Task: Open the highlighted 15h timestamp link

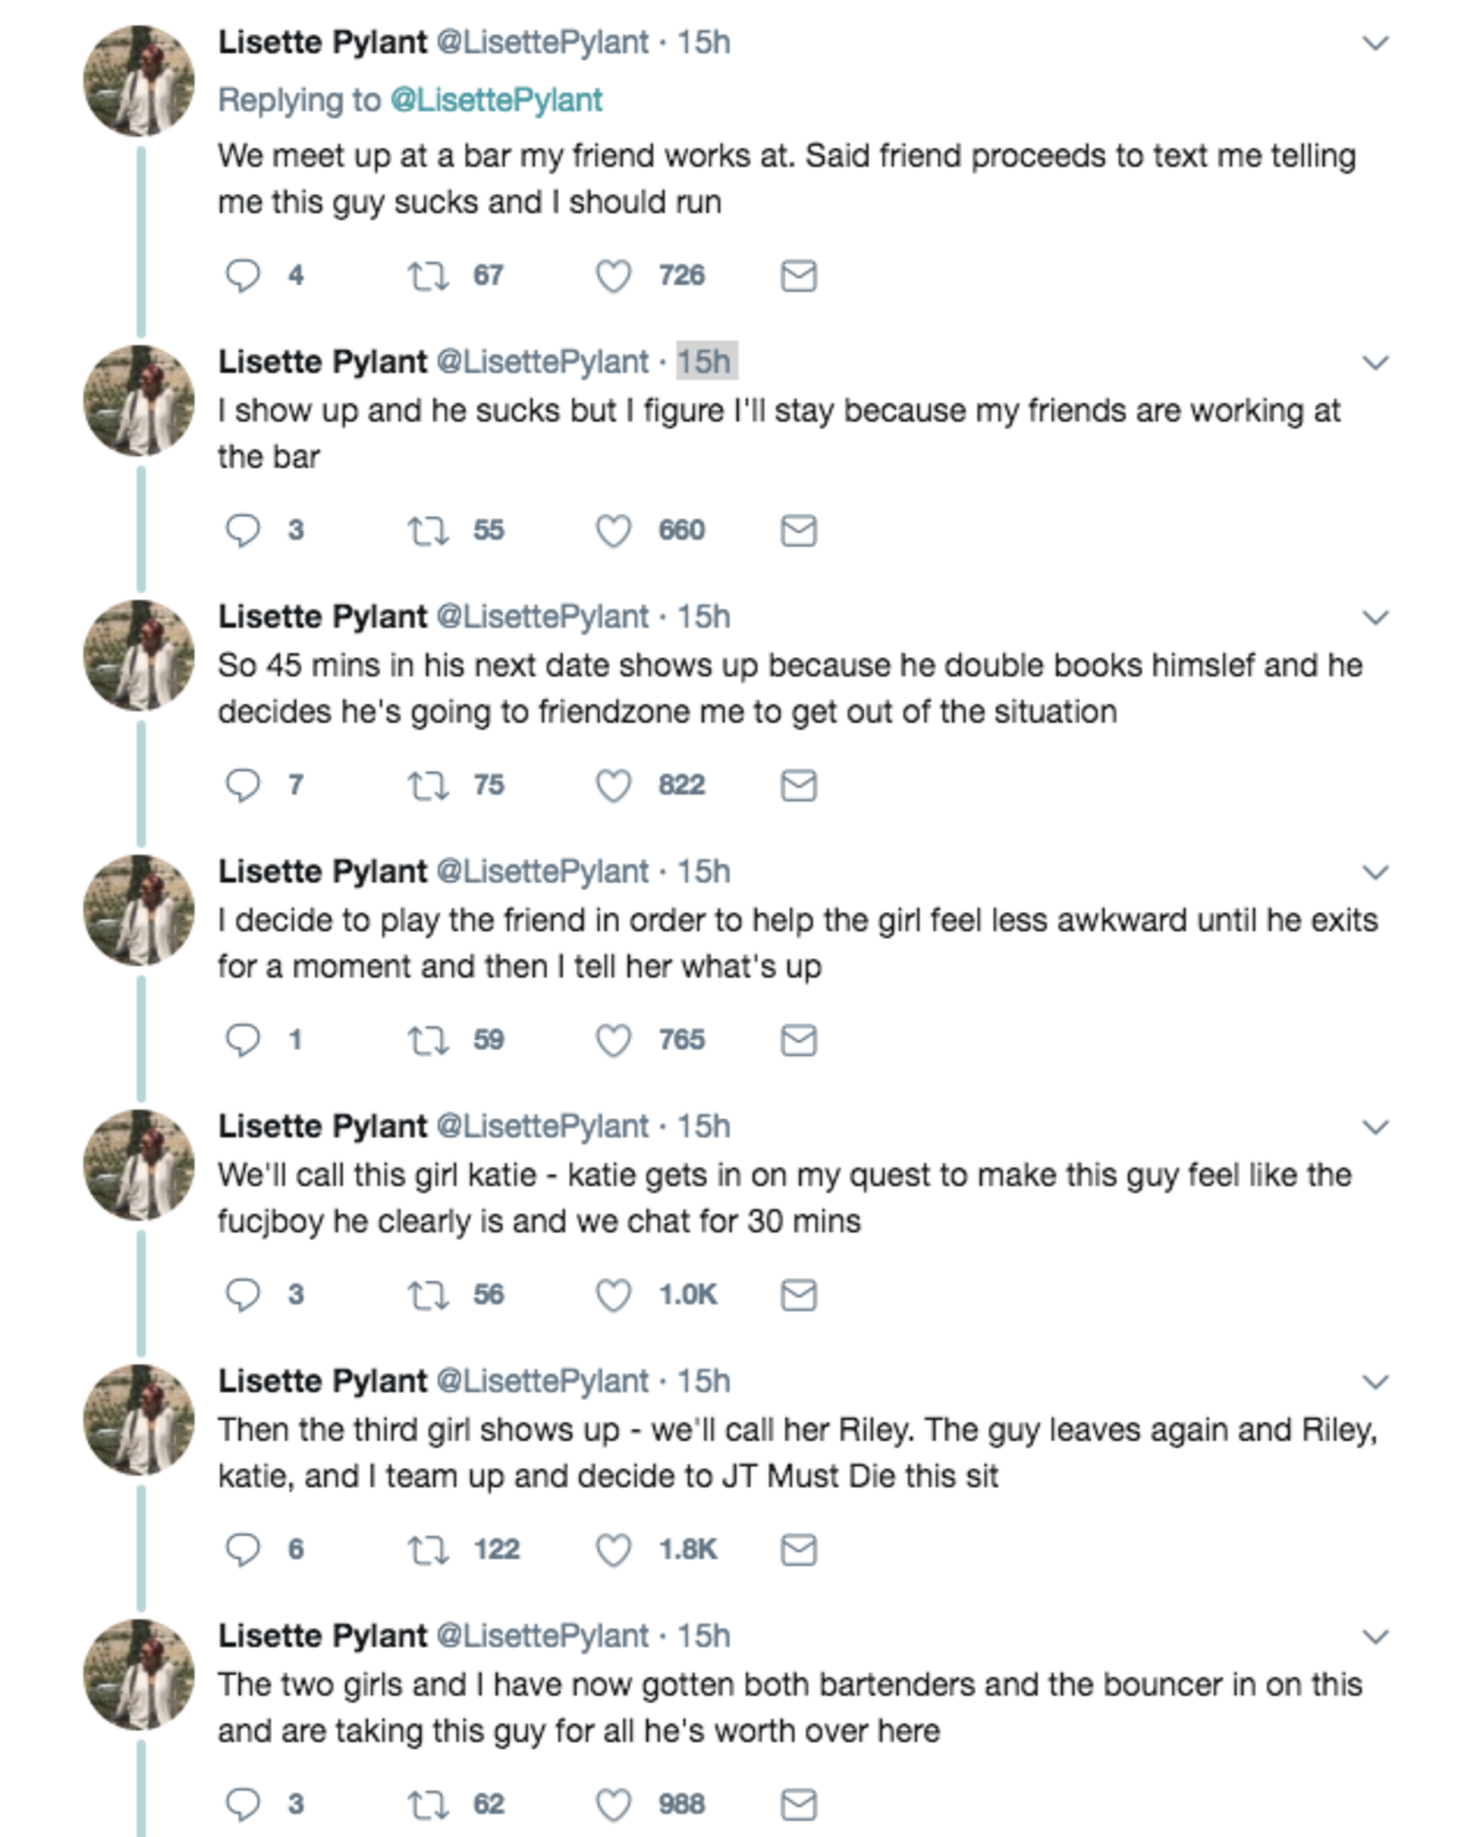Action: tap(705, 361)
